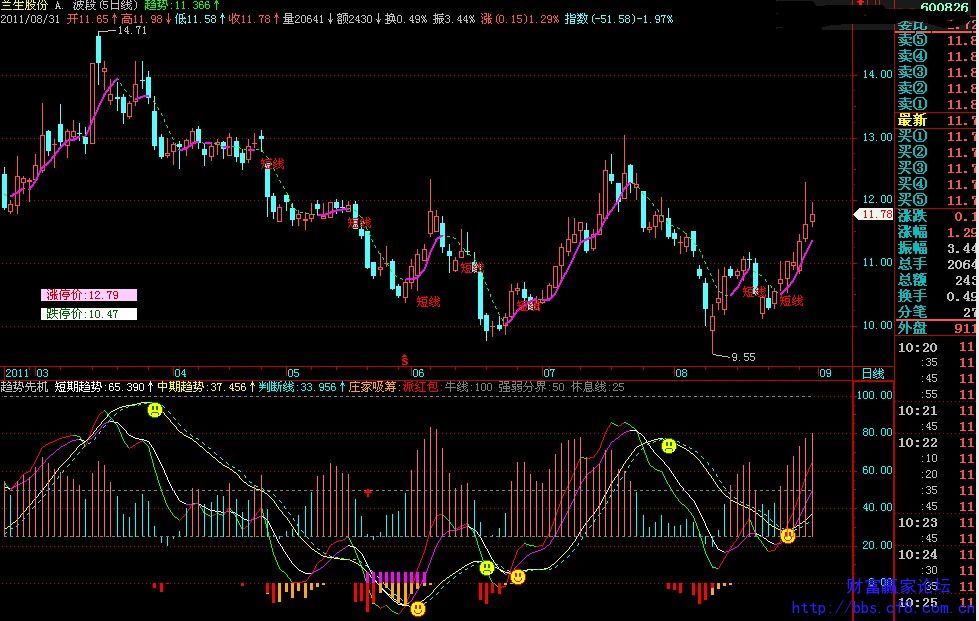Image resolution: width=979 pixels, height=621 pixels.
Task: Click the stock code 600826
Action: click(946, 7)
